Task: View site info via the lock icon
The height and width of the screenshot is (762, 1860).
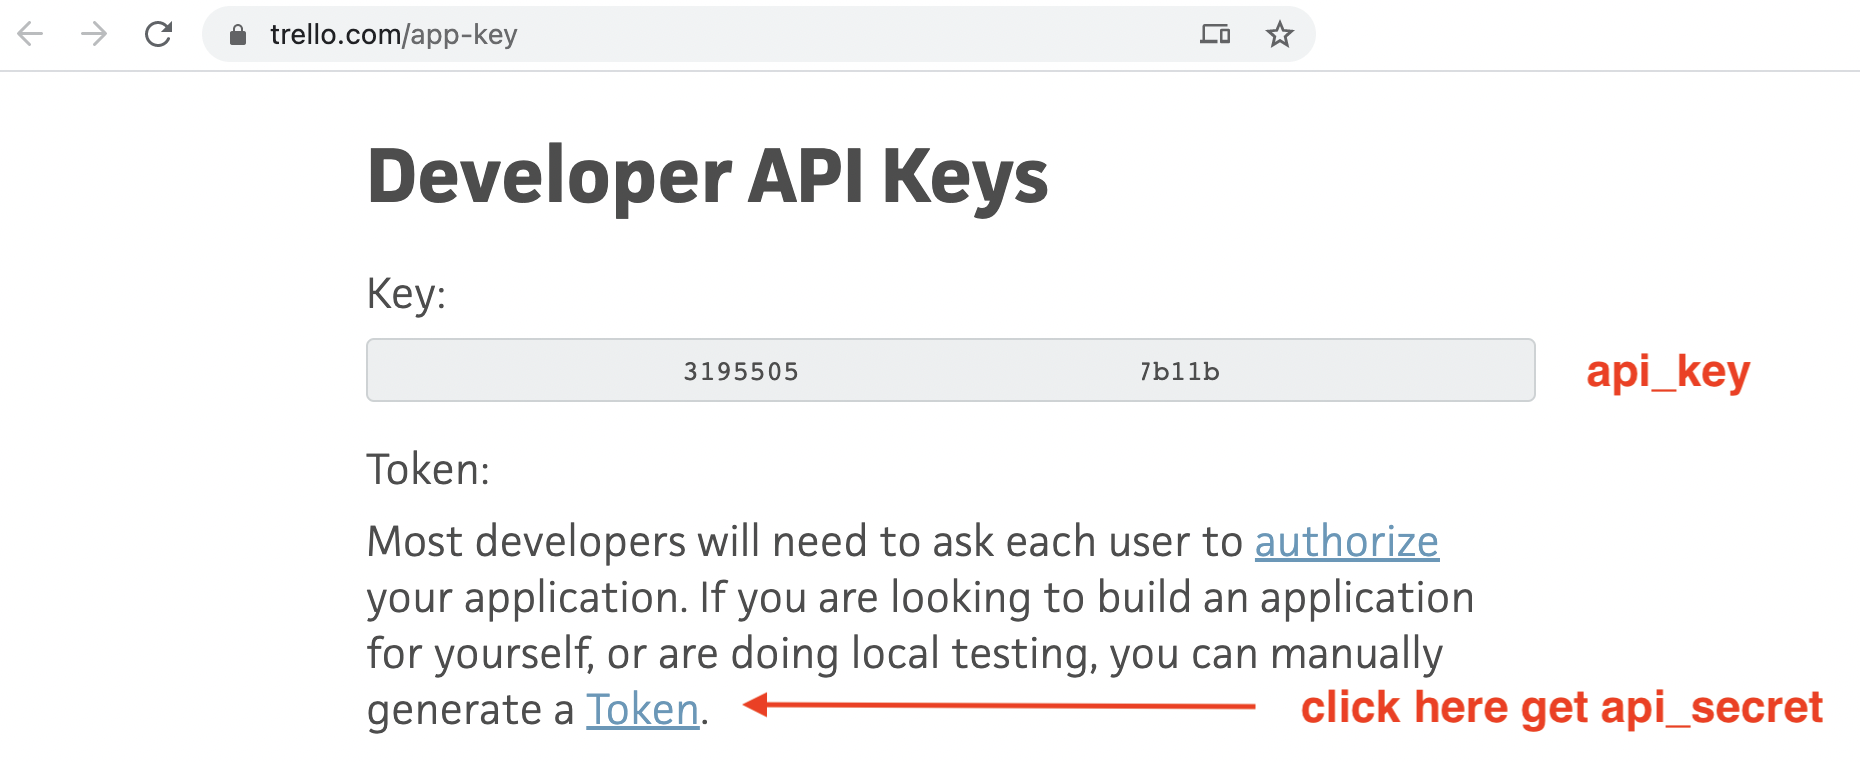Action: [238, 35]
